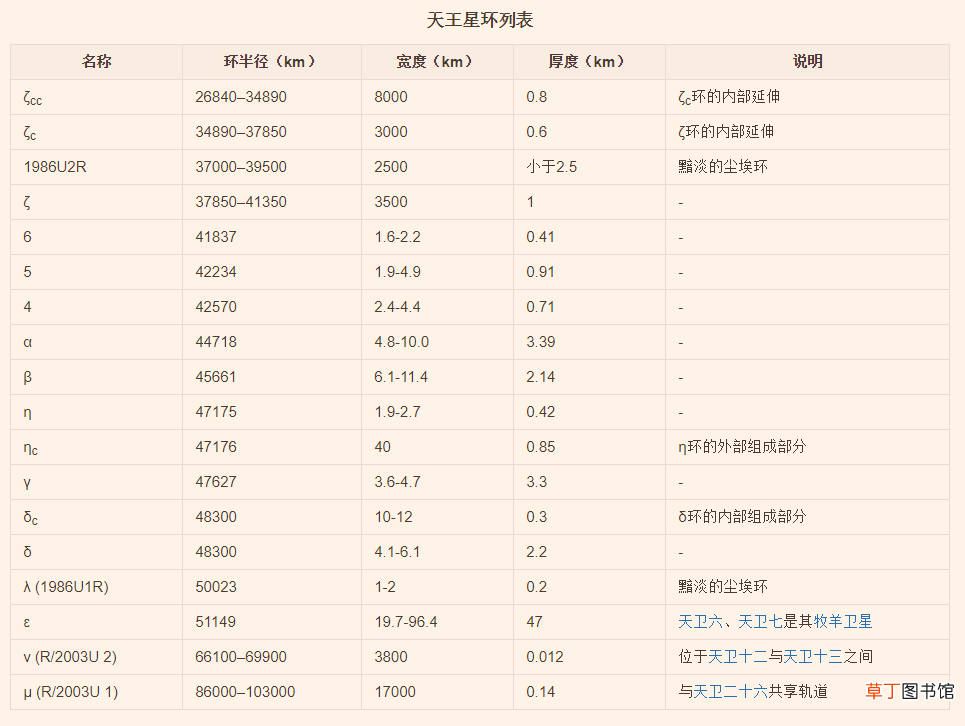Image resolution: width=965 pixels, height=726 pixels.
Task: Select thickness value 0.012
Action: [x=545, y=657]
